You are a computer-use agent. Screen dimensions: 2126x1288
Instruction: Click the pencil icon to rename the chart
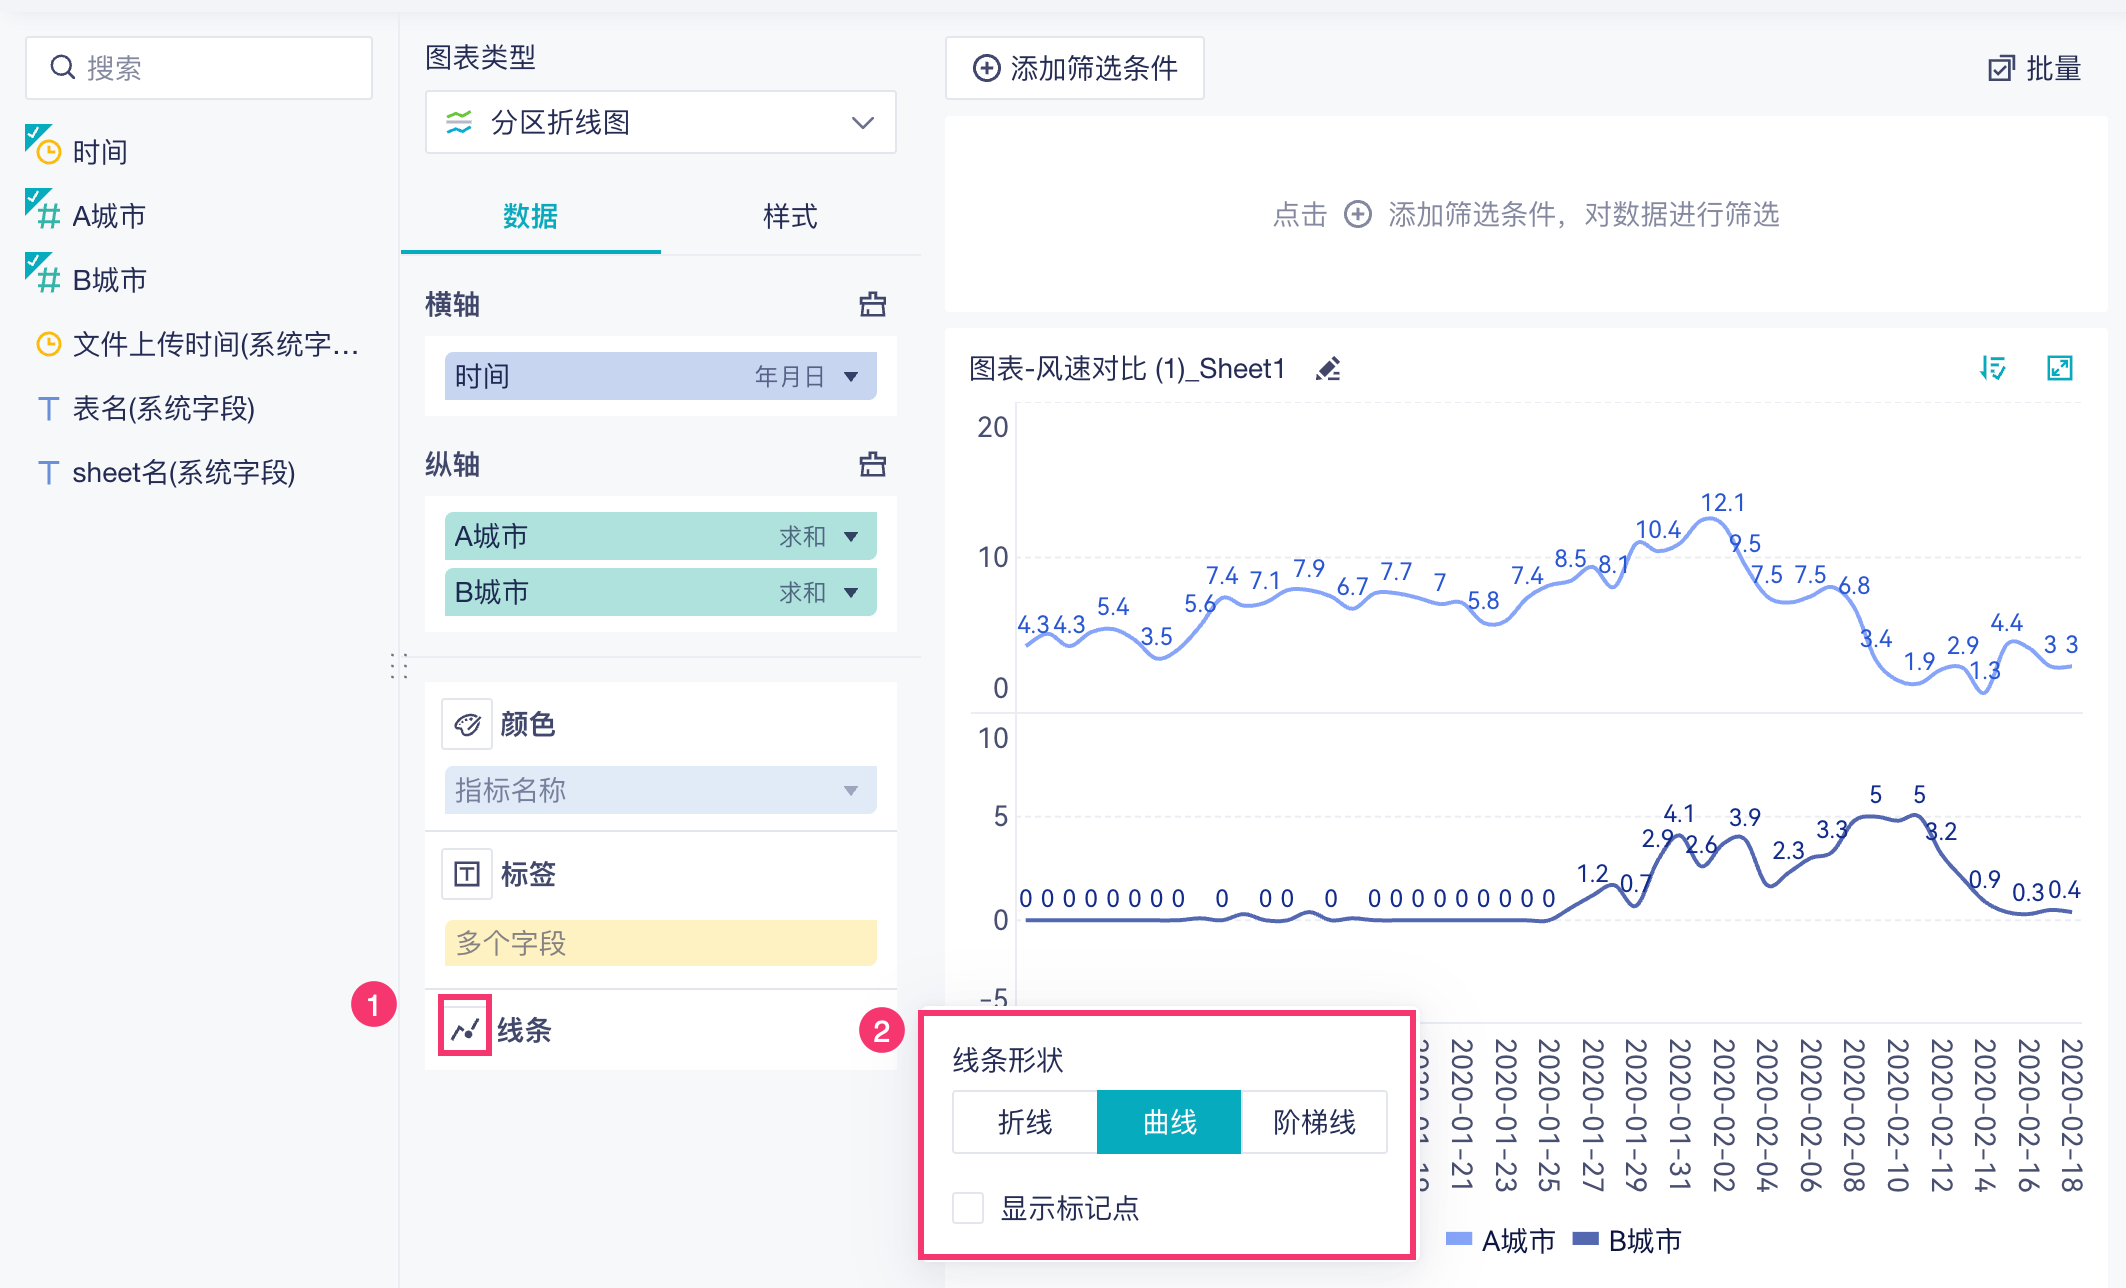1328,370
